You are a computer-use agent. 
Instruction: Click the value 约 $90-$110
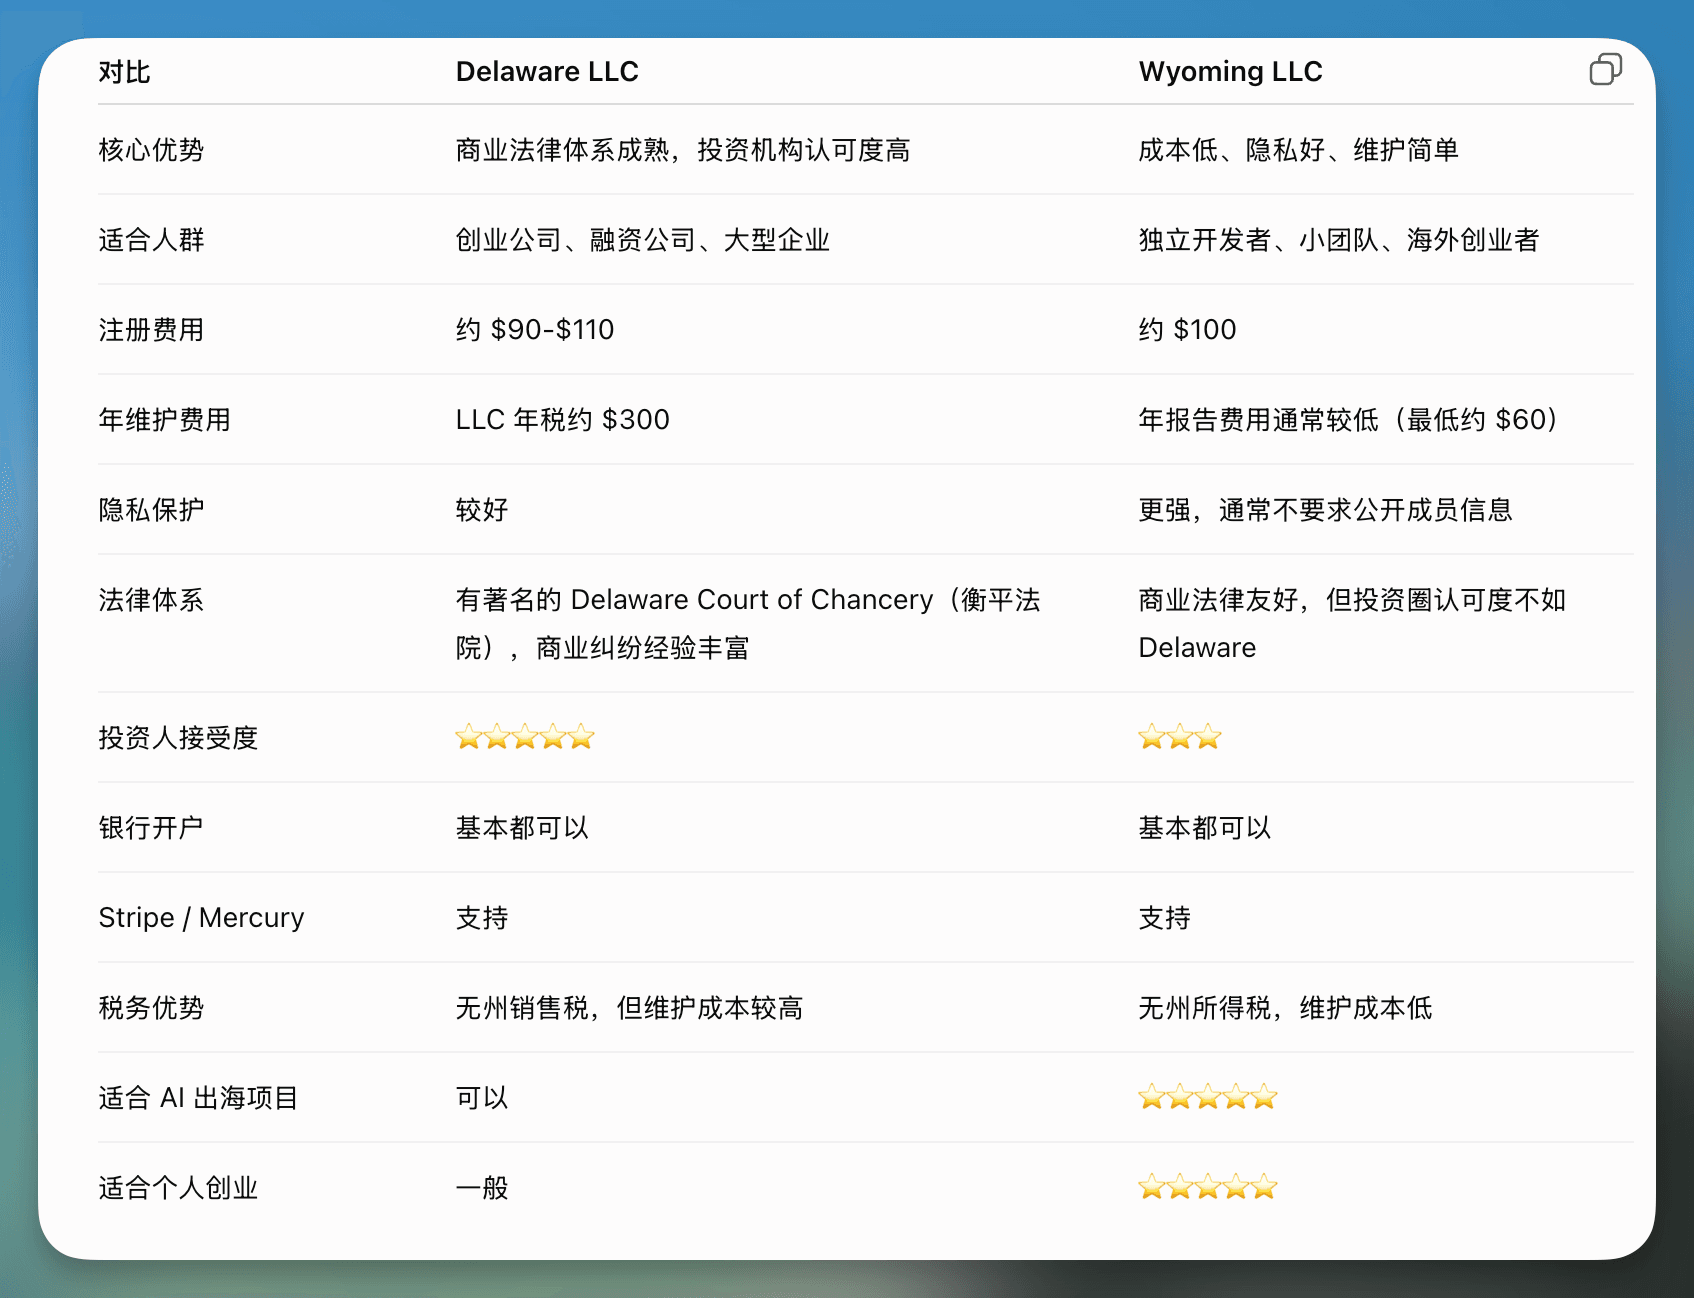pyautogui.click(x=535, y=330)
